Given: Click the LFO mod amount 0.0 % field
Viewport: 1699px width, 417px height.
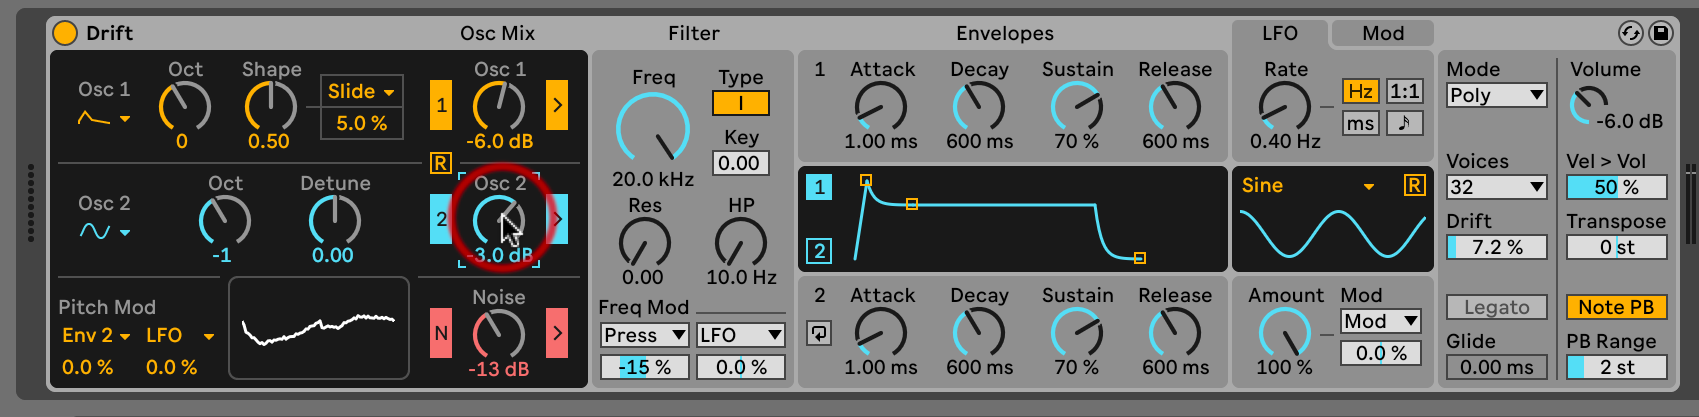Looking at the screenshot, I should (1381, 353).
